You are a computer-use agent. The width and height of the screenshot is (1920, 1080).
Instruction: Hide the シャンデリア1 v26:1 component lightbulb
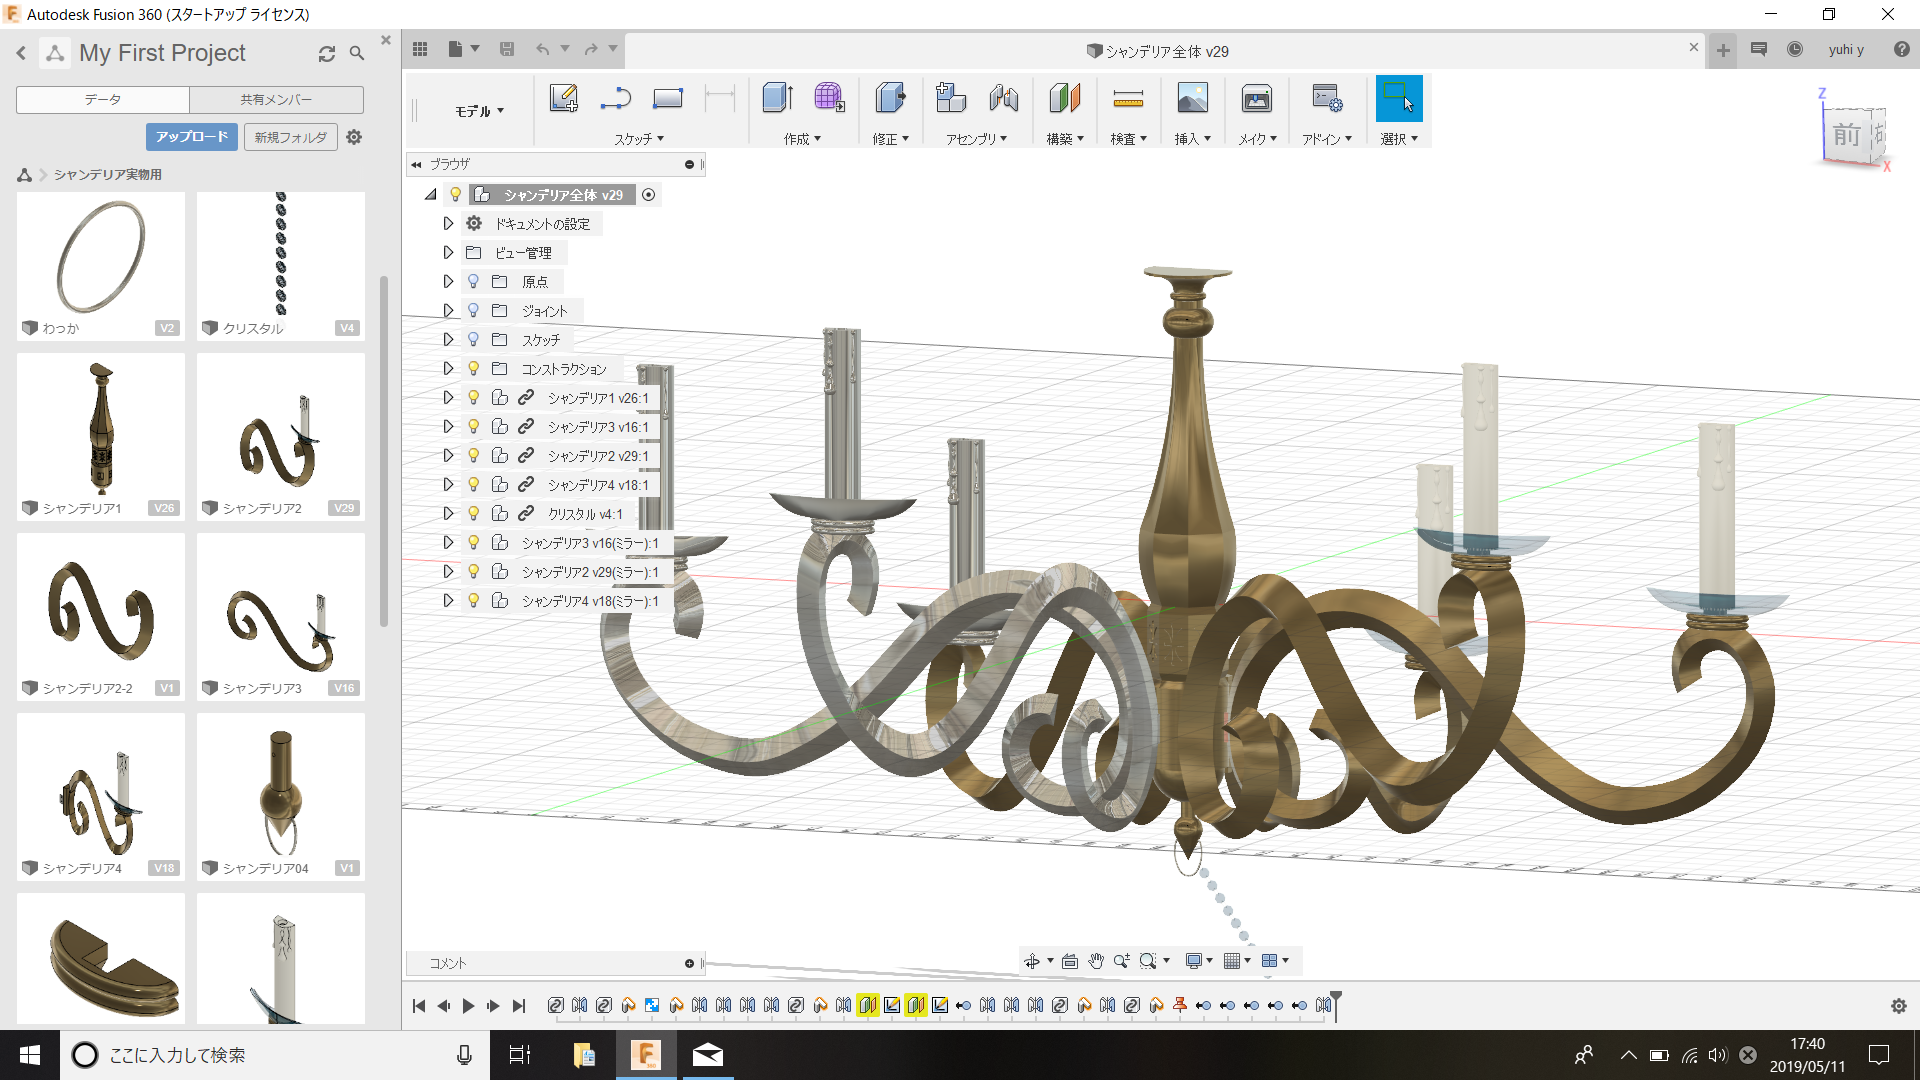[x=474, y=398]
